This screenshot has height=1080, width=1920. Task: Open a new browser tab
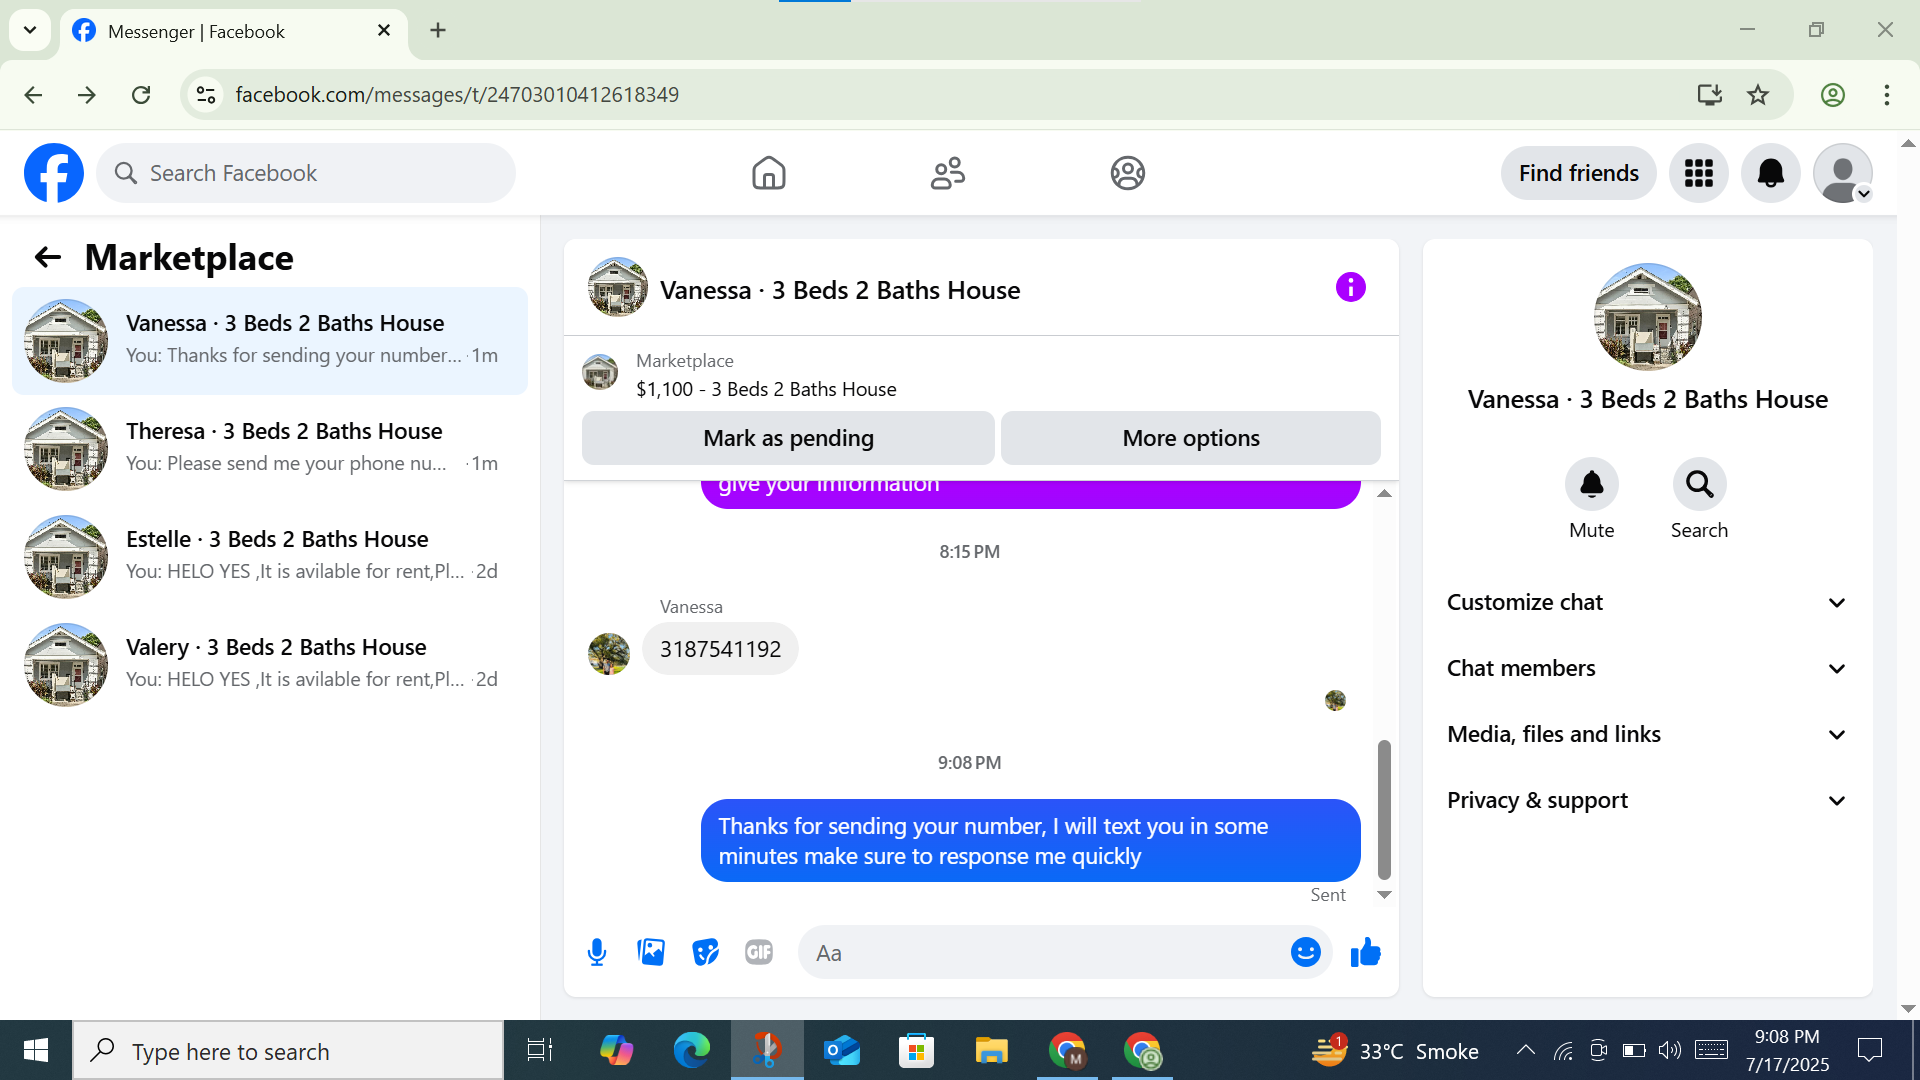(438, 31)
